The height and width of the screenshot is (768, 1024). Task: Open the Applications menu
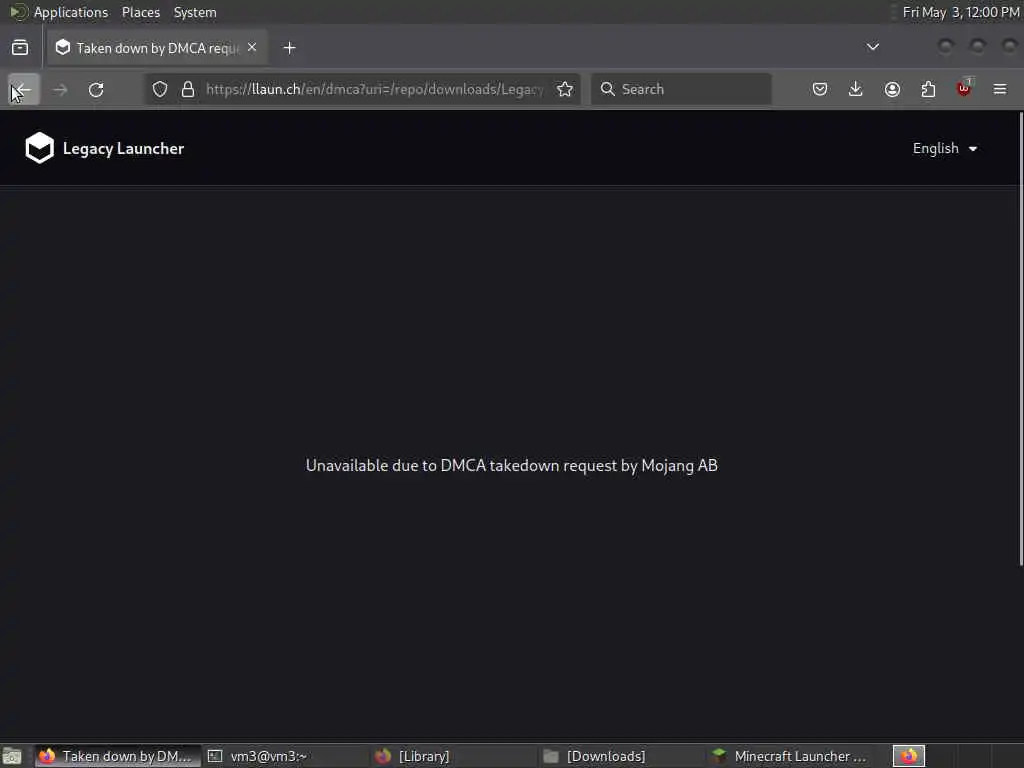[x=71, y=12]
